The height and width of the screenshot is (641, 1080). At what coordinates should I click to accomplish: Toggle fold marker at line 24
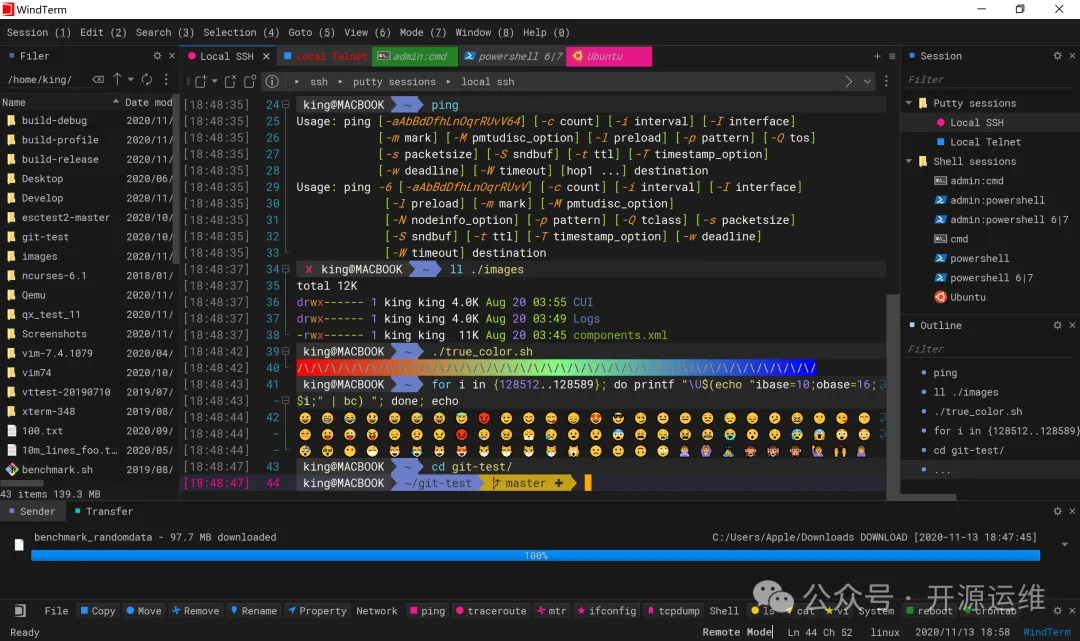[x=286, y=105]
